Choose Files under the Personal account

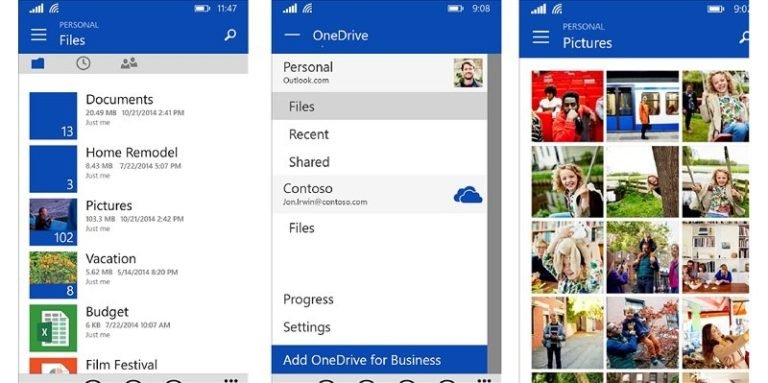[380, 106]
